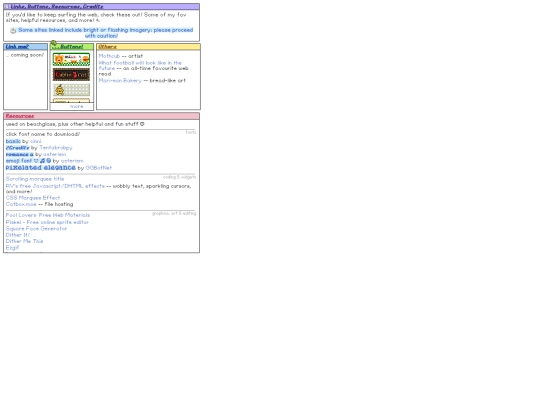Click the 'Link me?' panel heading
Image resolution: width=540 pixels, height=405 pixels.
click(x=17, y=47)
